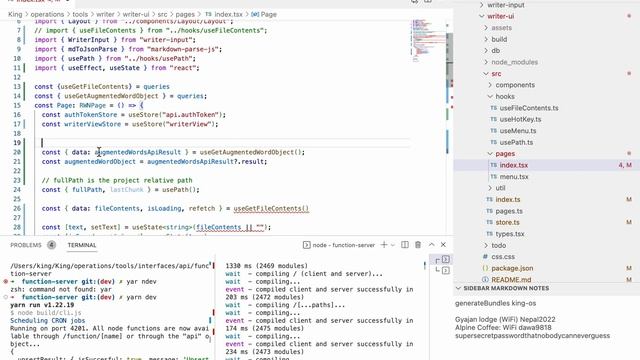Viewport: 640px width, 360px height.
Task: Click breadcrumb item operations
Action: point(47,14)
